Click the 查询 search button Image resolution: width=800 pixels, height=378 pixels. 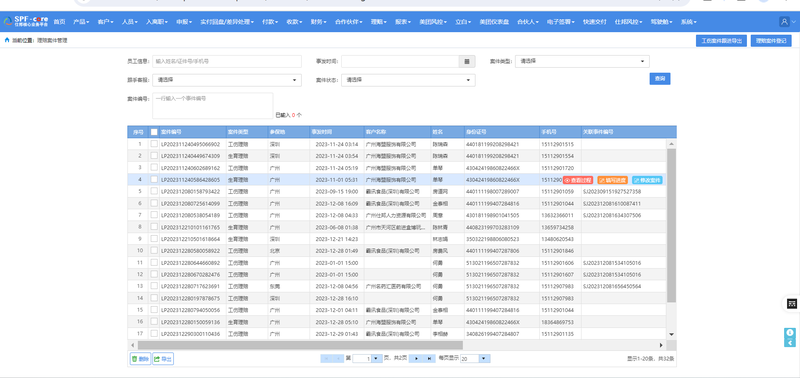click(x=660, y=79)
